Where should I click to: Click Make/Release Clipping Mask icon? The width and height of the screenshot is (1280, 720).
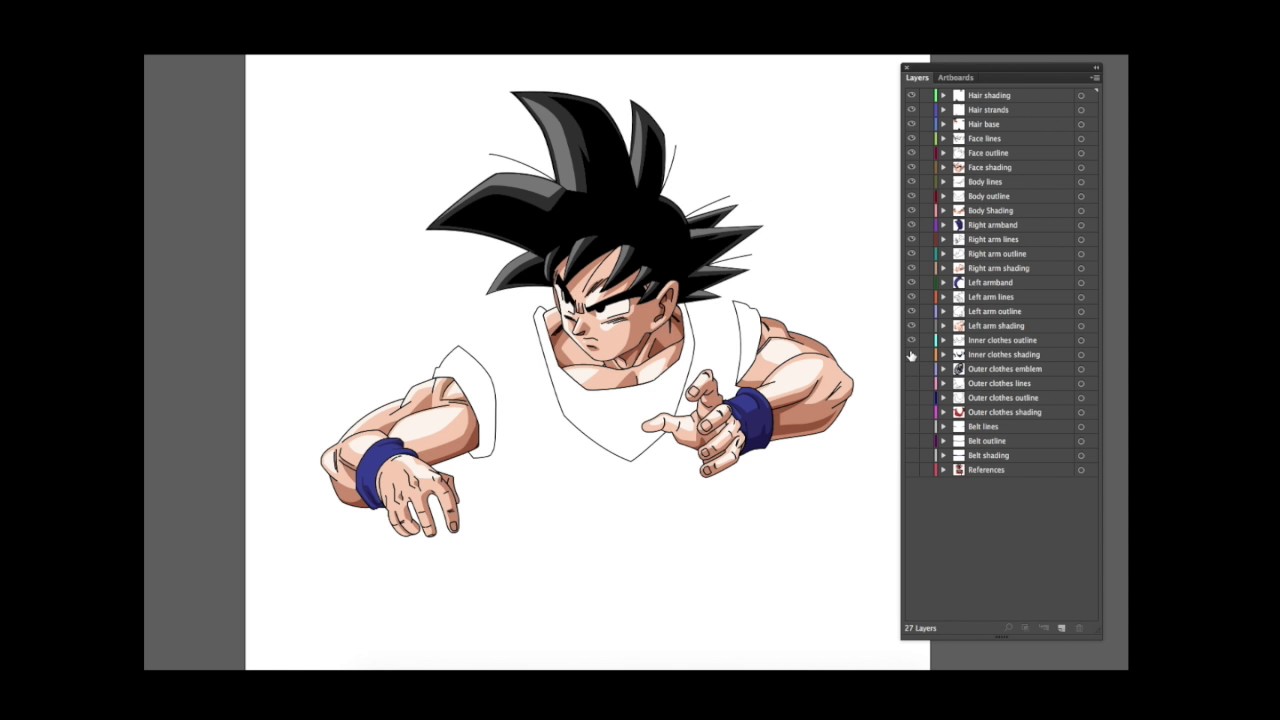(1025, 628)
